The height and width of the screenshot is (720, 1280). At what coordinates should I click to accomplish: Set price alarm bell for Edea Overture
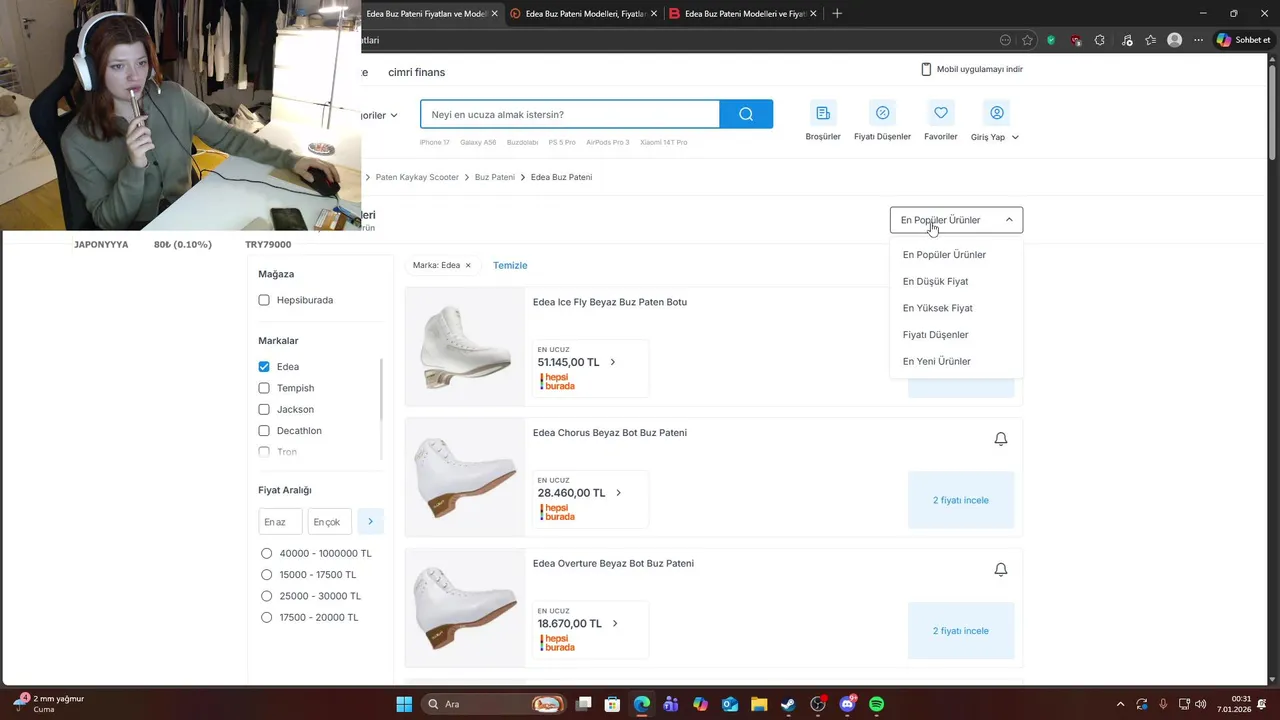click(1000, 569)
